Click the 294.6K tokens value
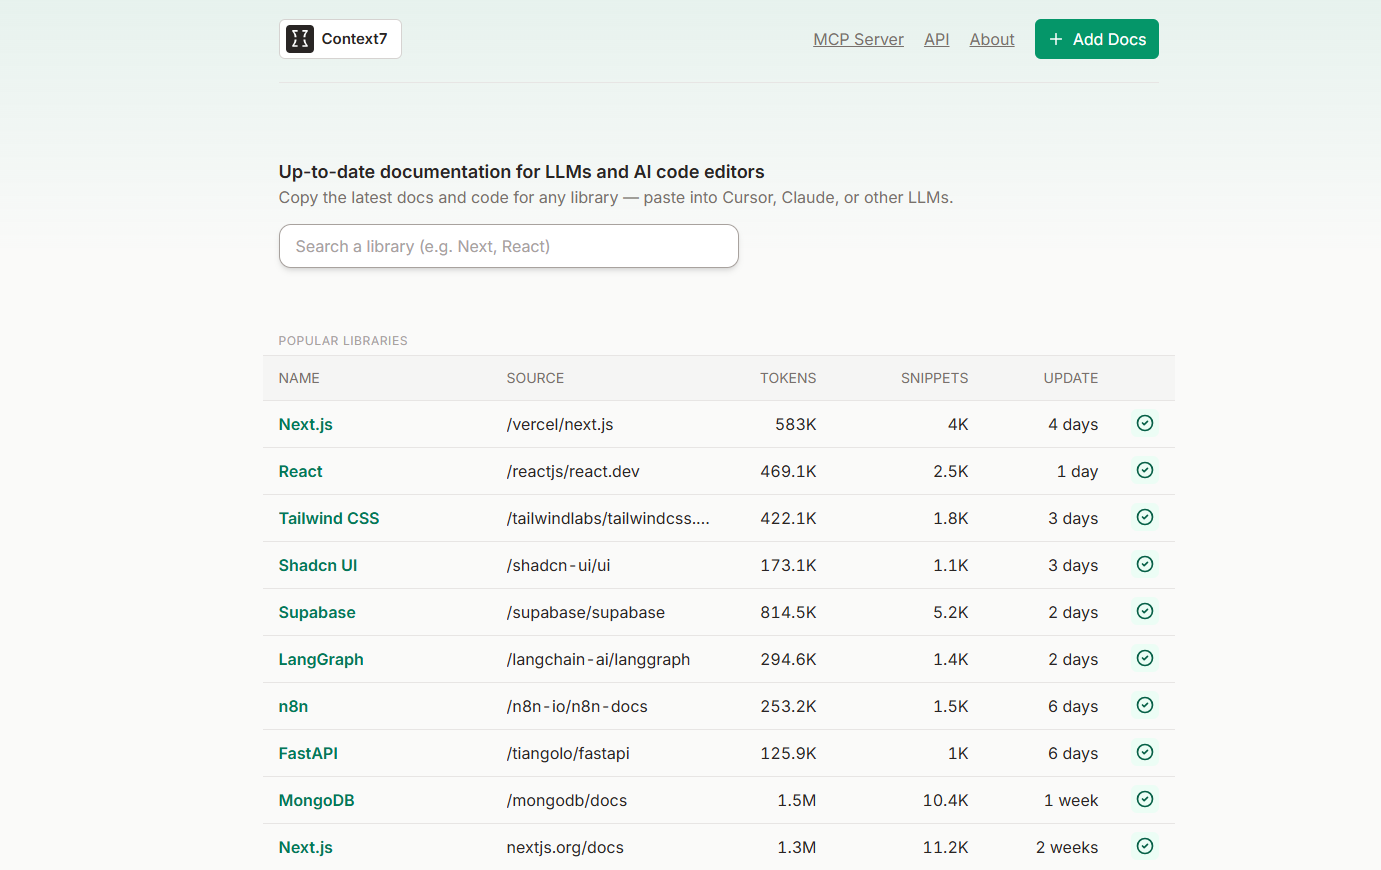The image size is (1381, 870). point(788,659)
